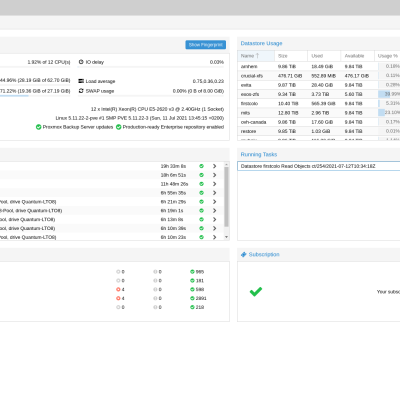The height and width of the screenshot is (400, 400).
Task: Click the grey error icon in the 985 row
Action: 118,272
